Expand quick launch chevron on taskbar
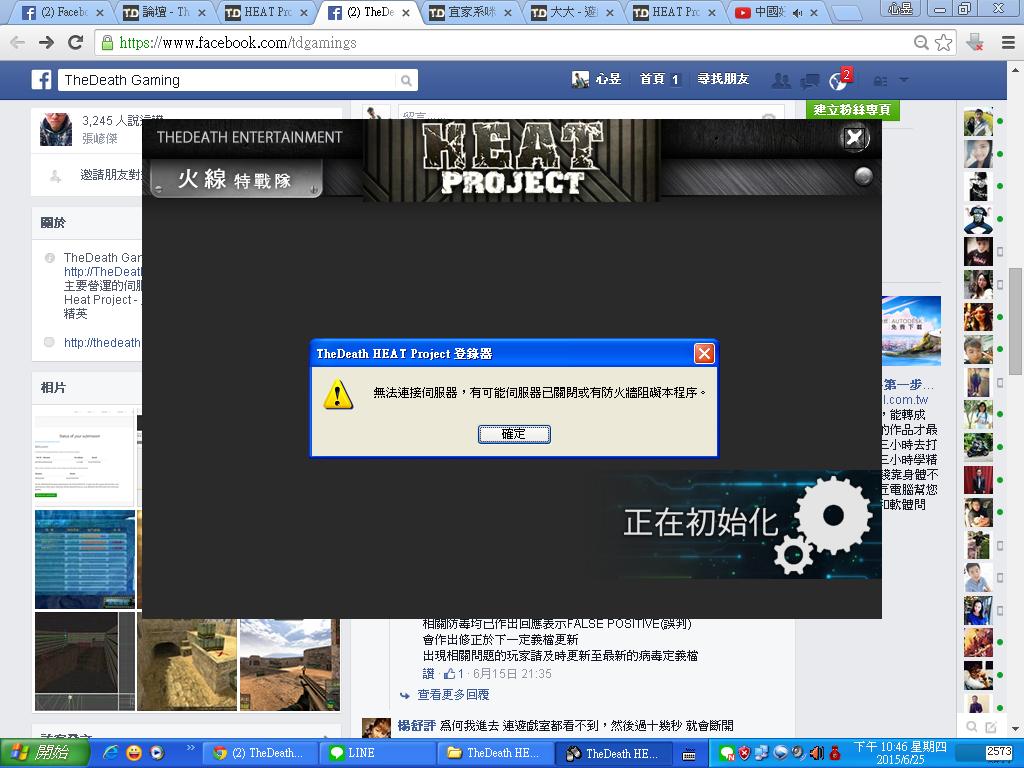The image size is (1024, 768). coord(191,747)
